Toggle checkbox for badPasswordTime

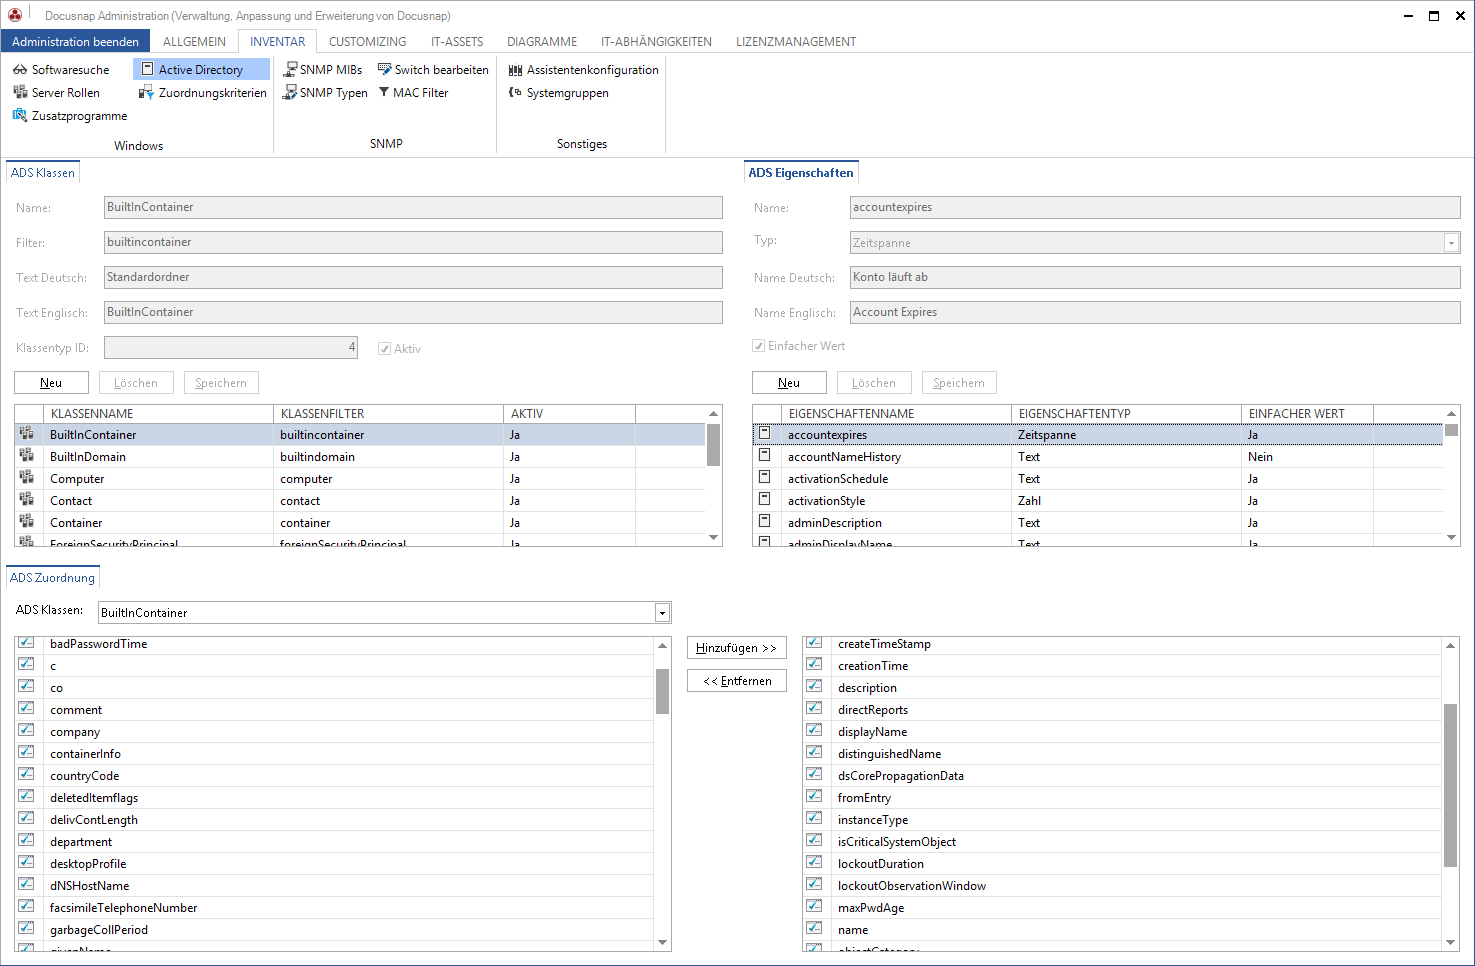(26, 643)
